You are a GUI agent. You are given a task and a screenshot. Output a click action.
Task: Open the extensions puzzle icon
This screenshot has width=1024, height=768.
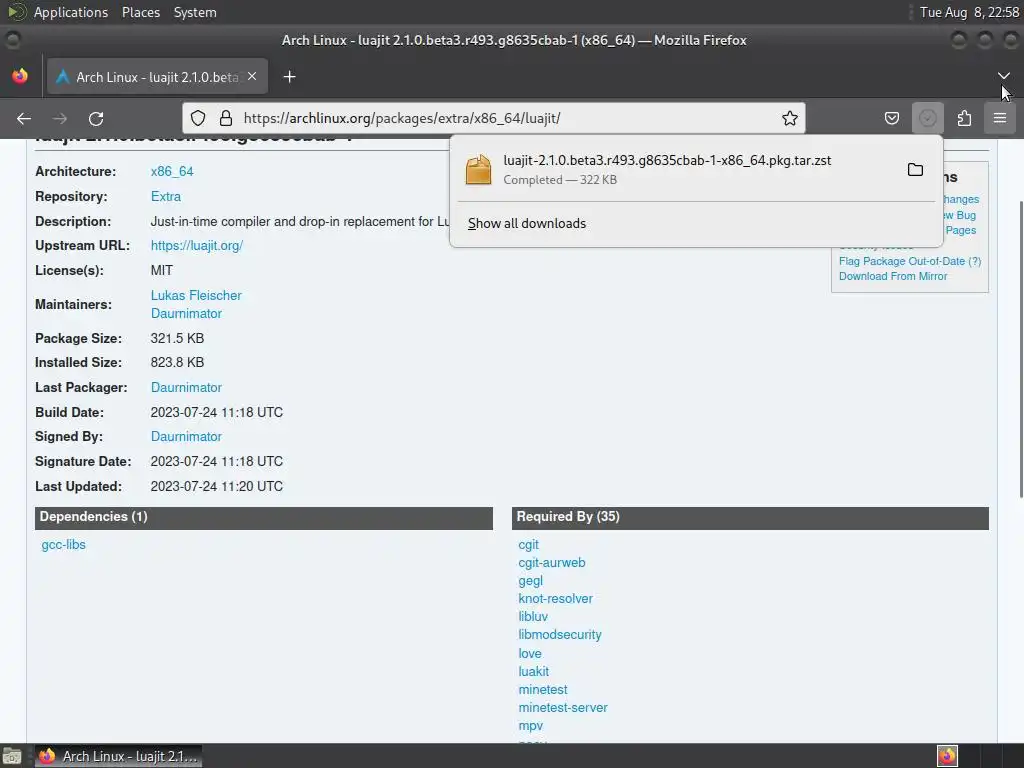(x=964, y=118)
